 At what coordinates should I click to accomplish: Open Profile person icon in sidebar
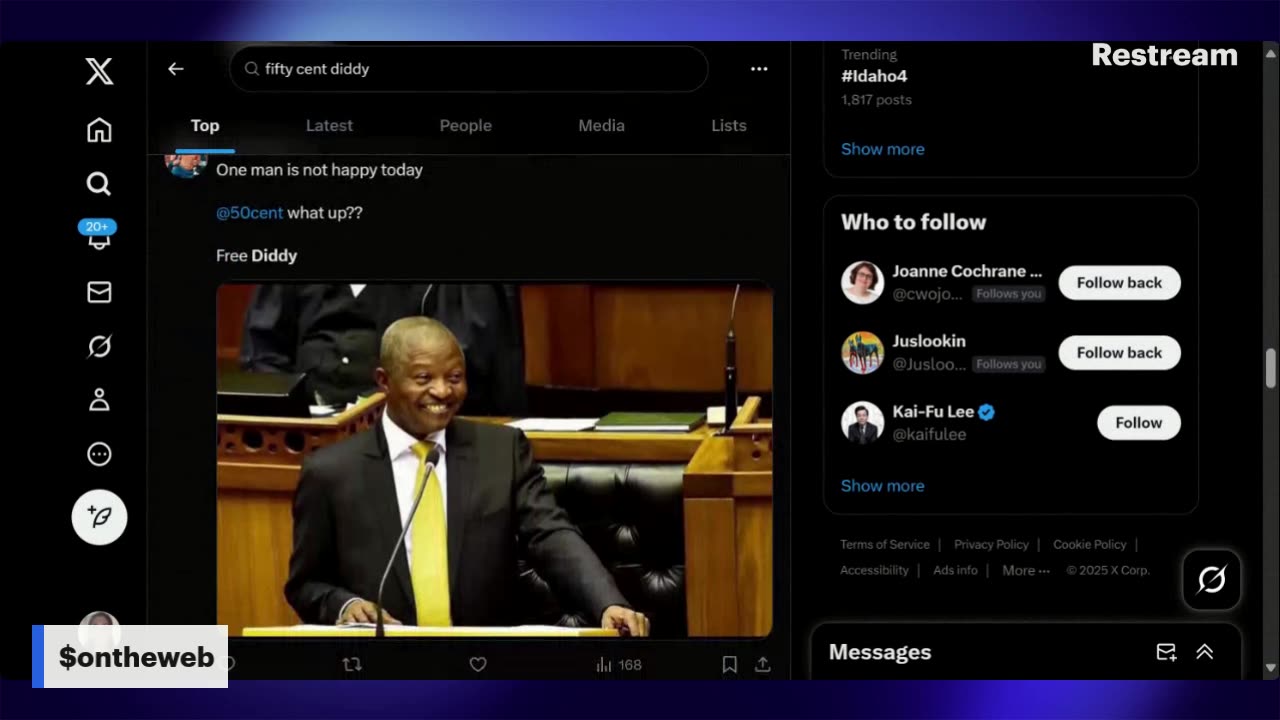tap(99, 400)
